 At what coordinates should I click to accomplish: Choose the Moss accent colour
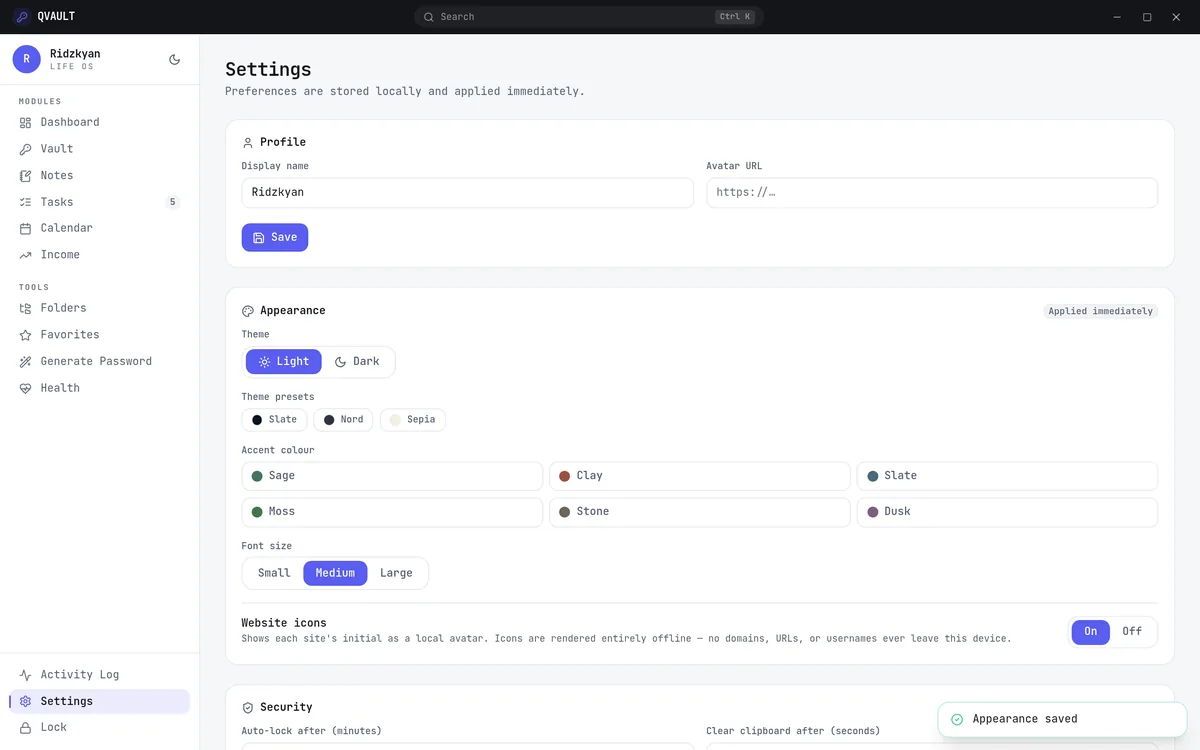(392, 512)
